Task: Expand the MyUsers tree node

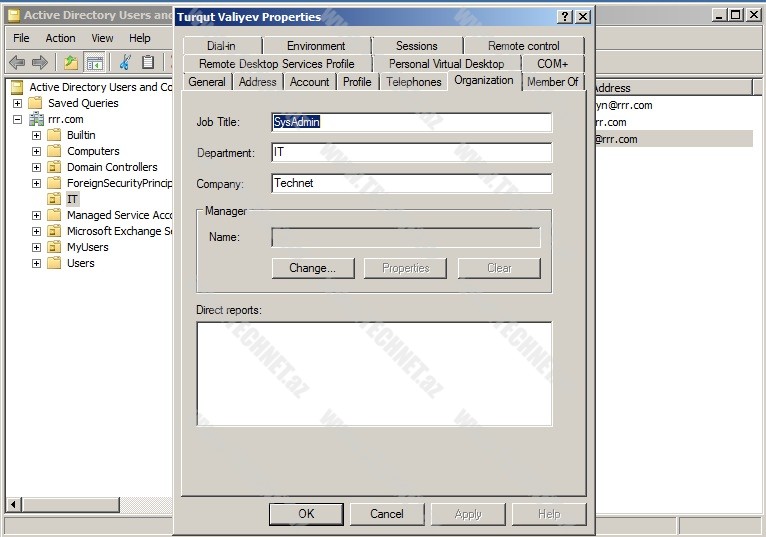Action: [36, 247]
